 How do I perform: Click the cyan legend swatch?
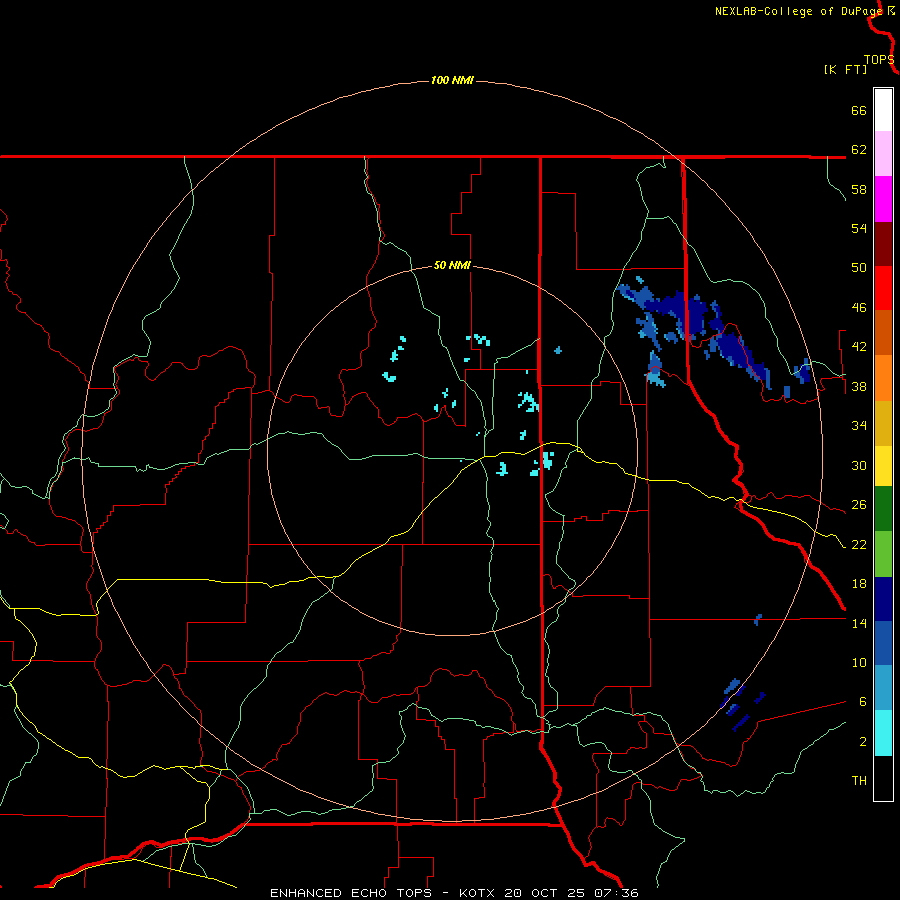point(883,733)
